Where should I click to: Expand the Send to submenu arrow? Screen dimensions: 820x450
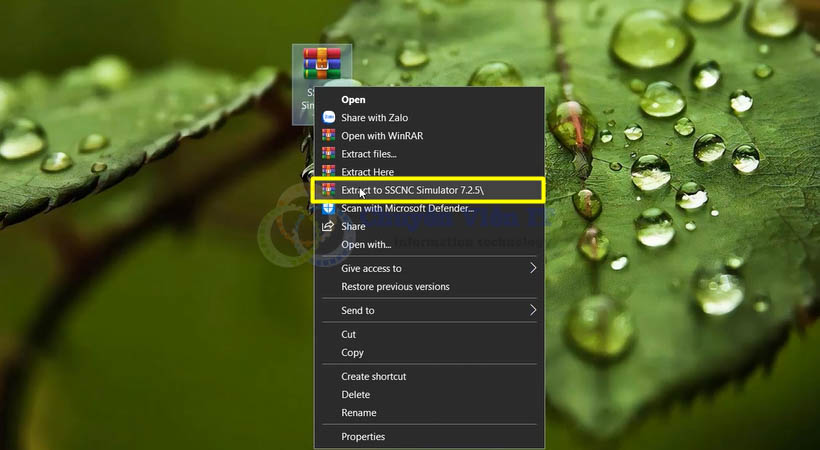(x=533, y=310)
